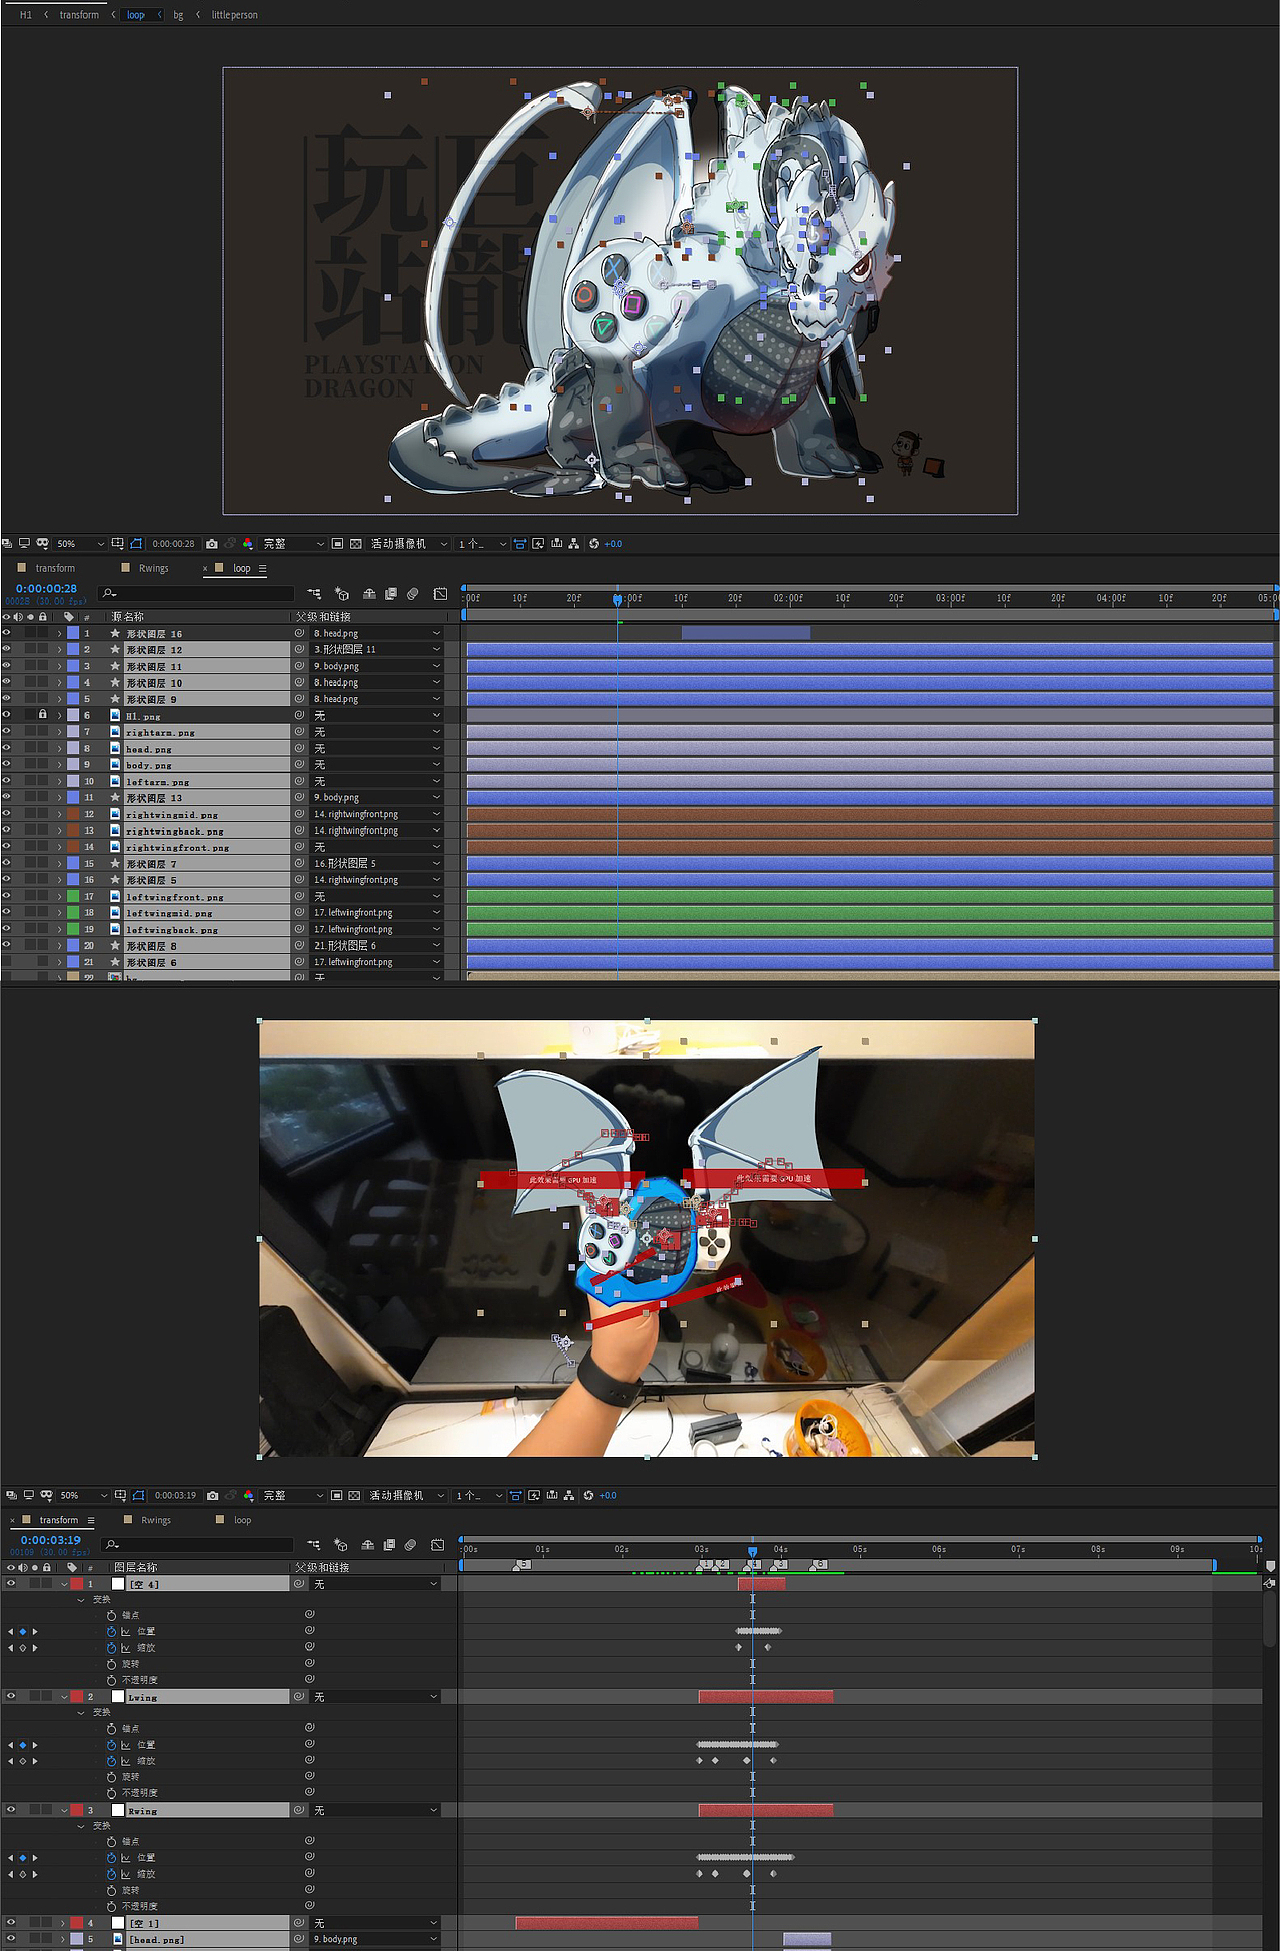Click label color swatch of rightwingfront.png layer
This screenshot has width=1280, height=1951.
pyautogui.click(x=73, y=847)
